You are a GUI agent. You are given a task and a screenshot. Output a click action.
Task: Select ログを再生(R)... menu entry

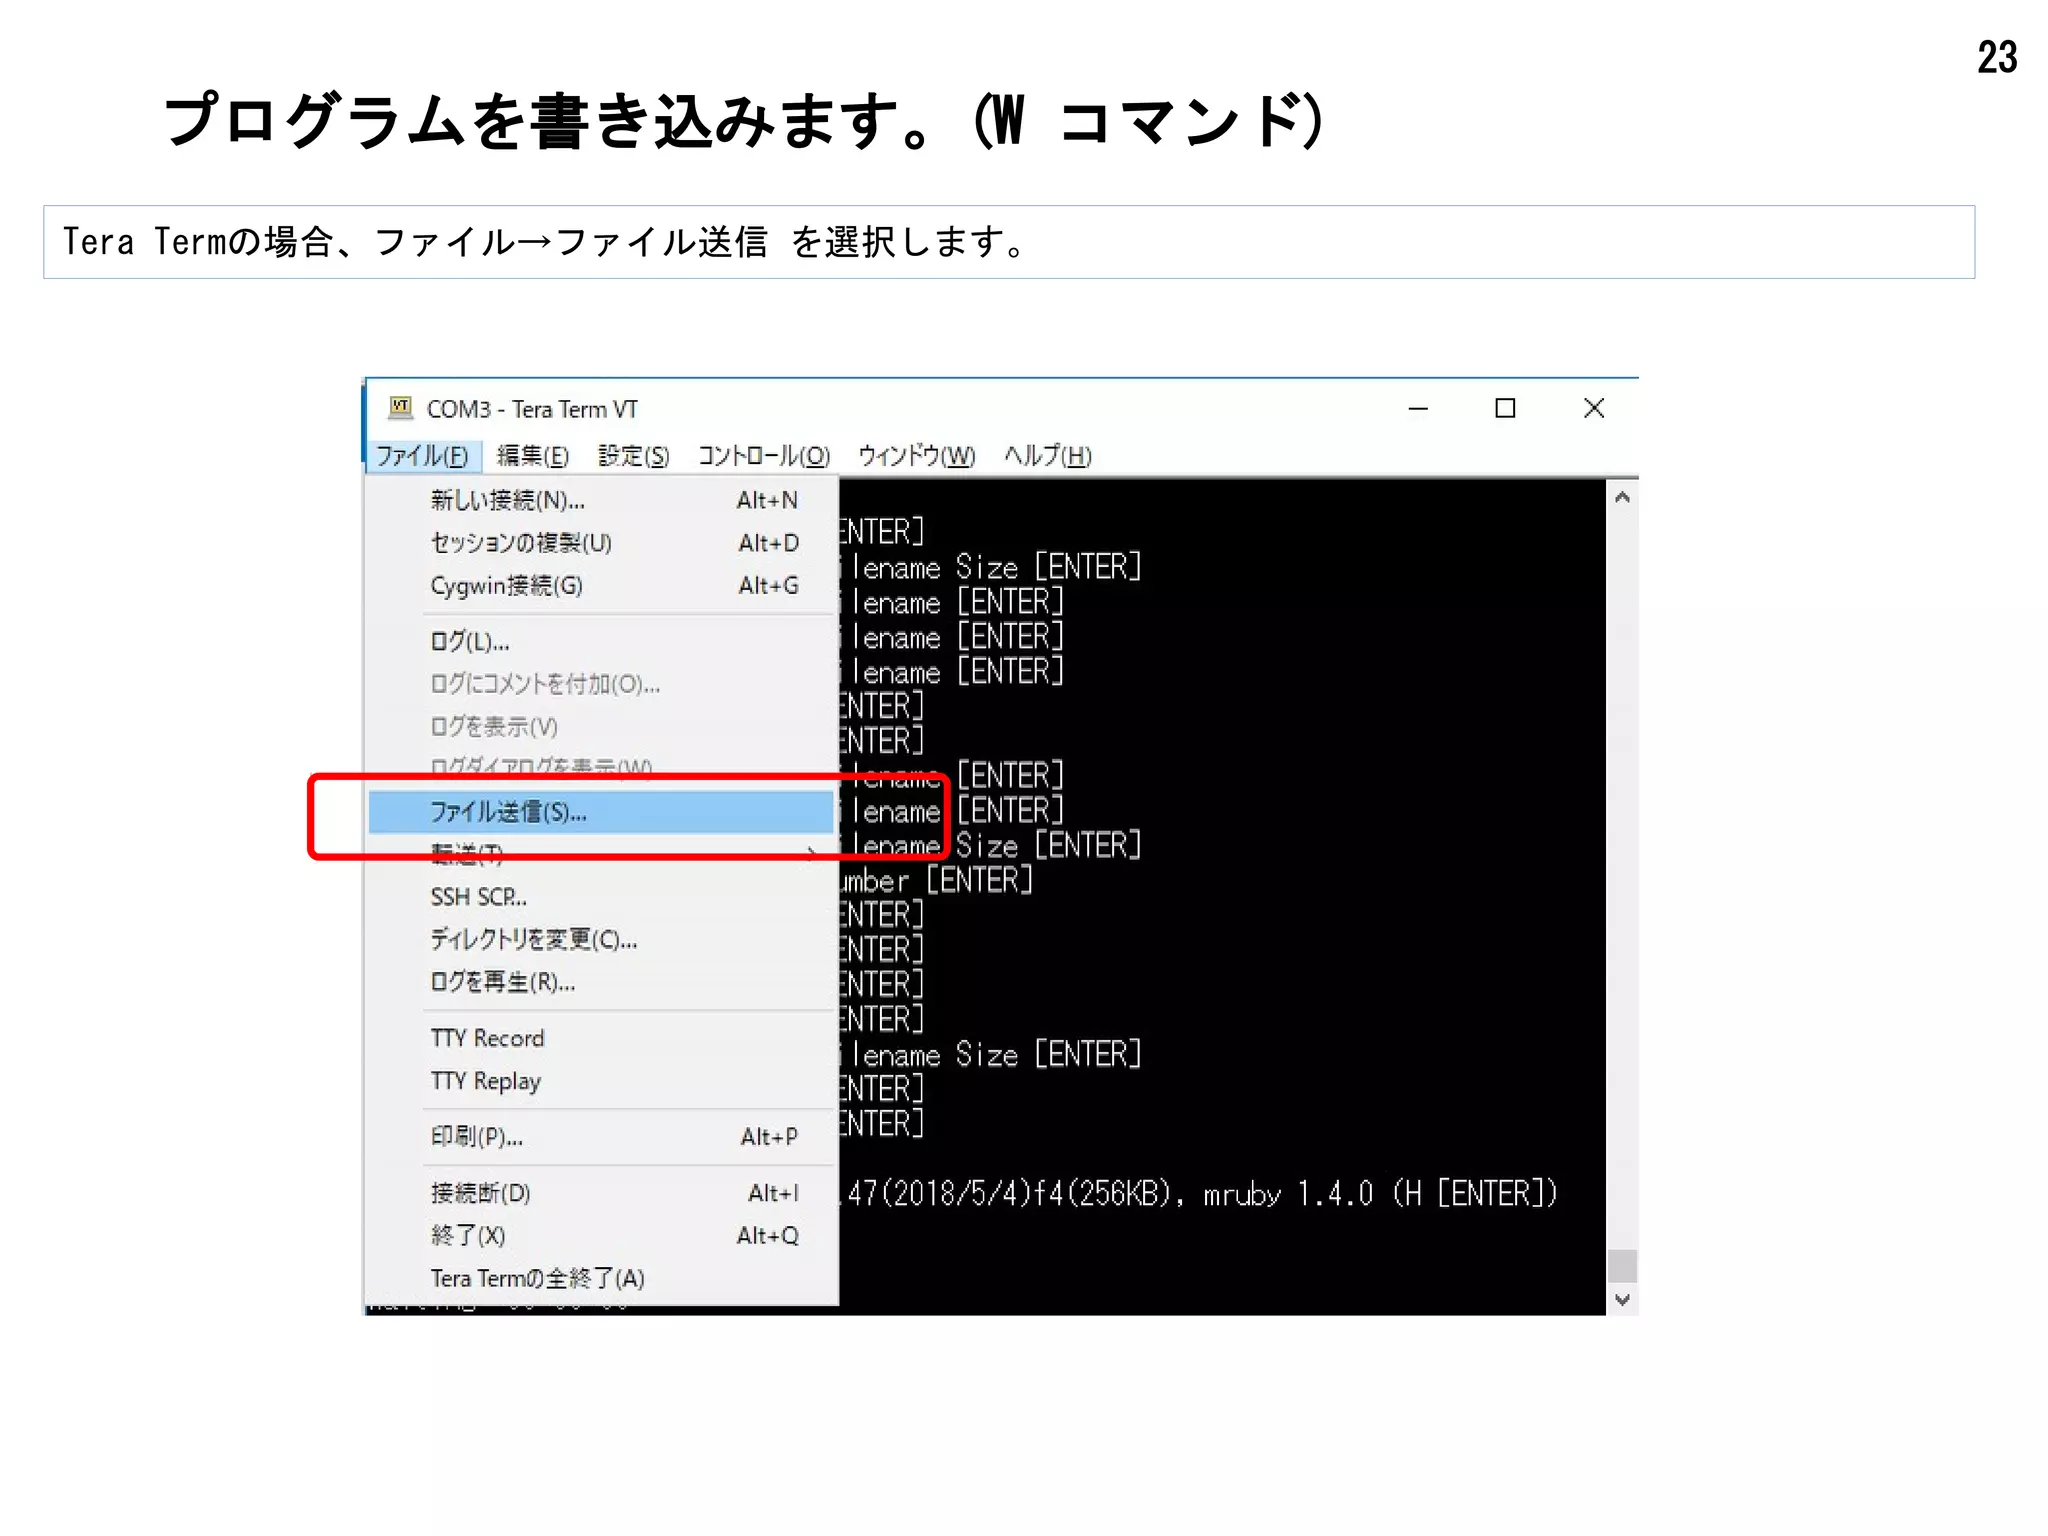pyautogui.click(x=601, y=982)
